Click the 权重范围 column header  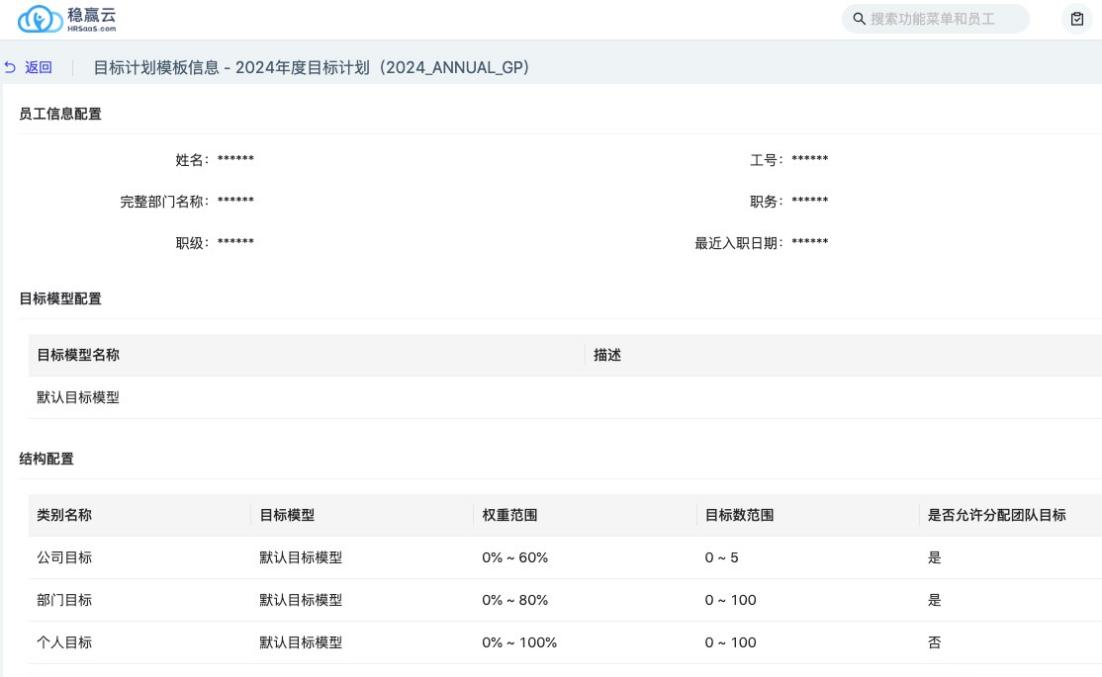point(510,515)
